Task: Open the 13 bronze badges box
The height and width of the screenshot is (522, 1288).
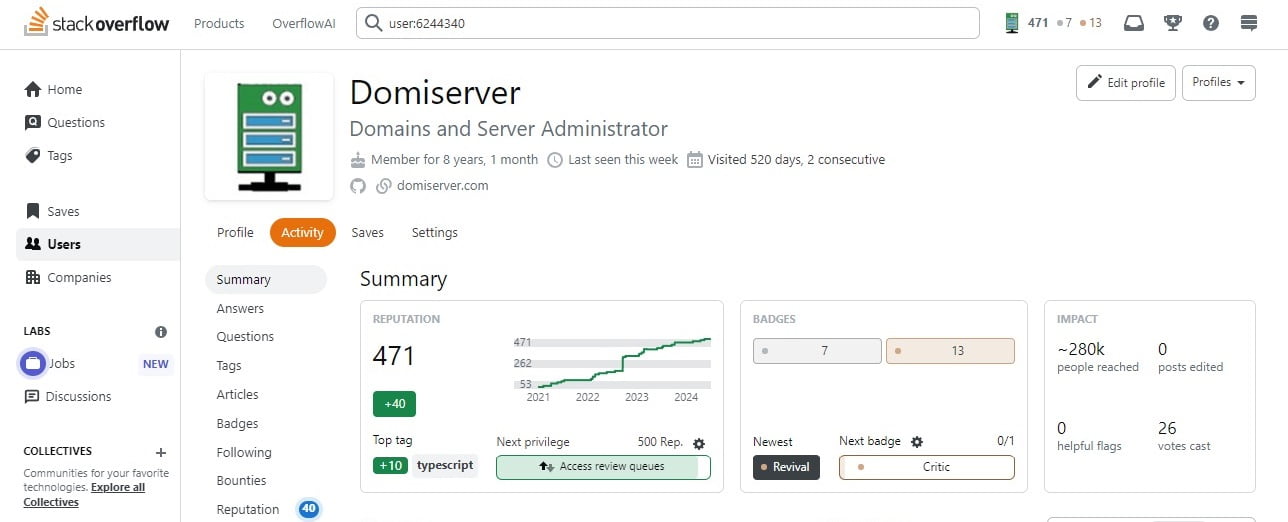Action: pyautogui.click(x=950, y=351)
